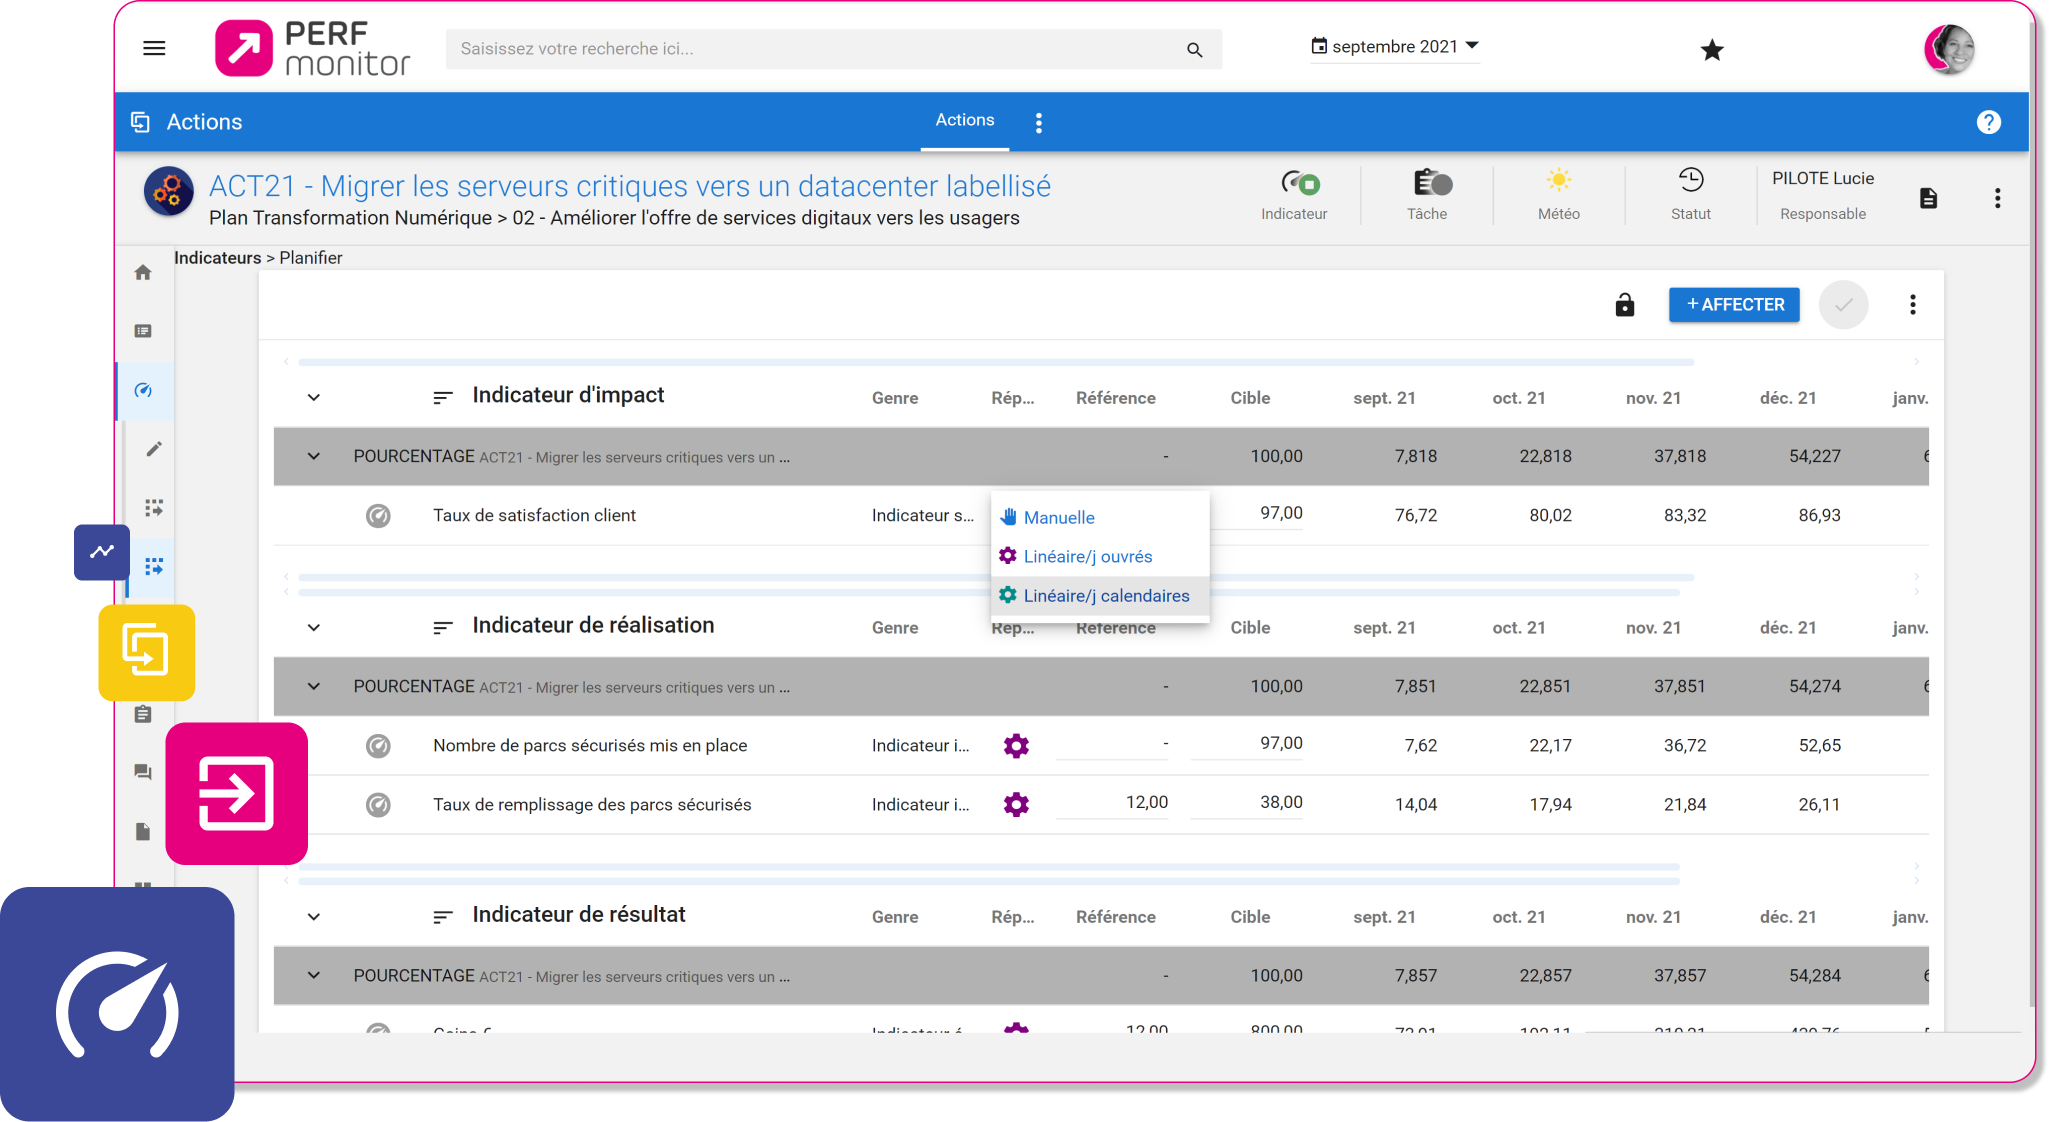Open the planner panel more options

point(1912,305)
